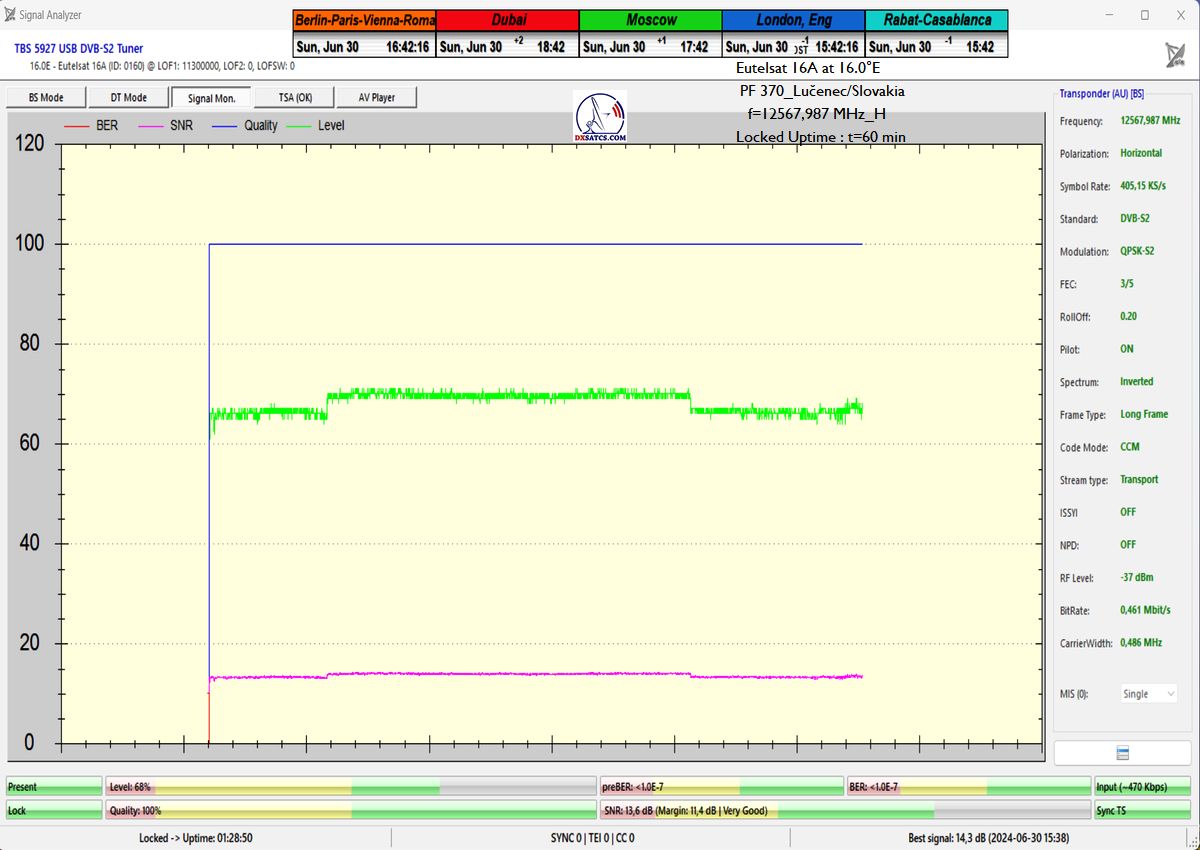
Task: Click the Sync TS indicator
Action: coord(1143,811)
